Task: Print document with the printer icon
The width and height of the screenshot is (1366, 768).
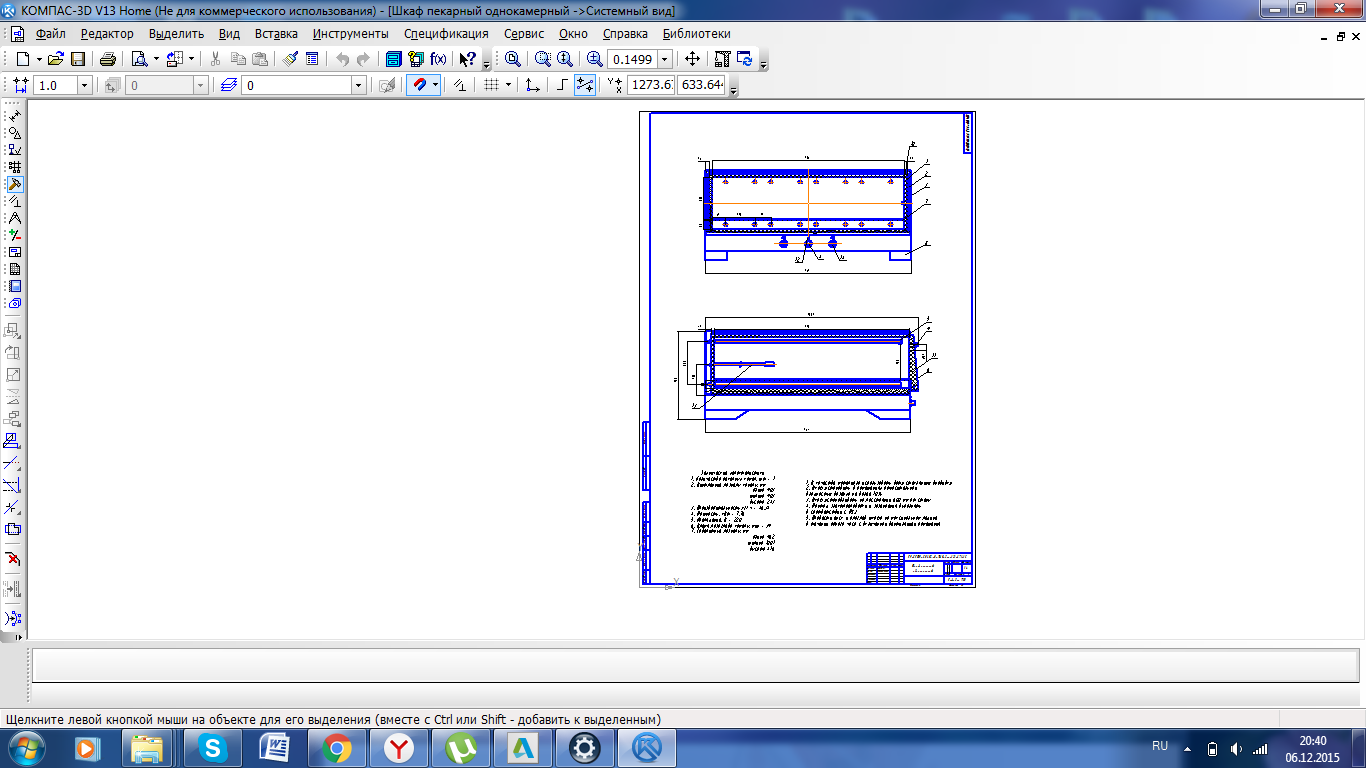Action: [x=108, y=59]
